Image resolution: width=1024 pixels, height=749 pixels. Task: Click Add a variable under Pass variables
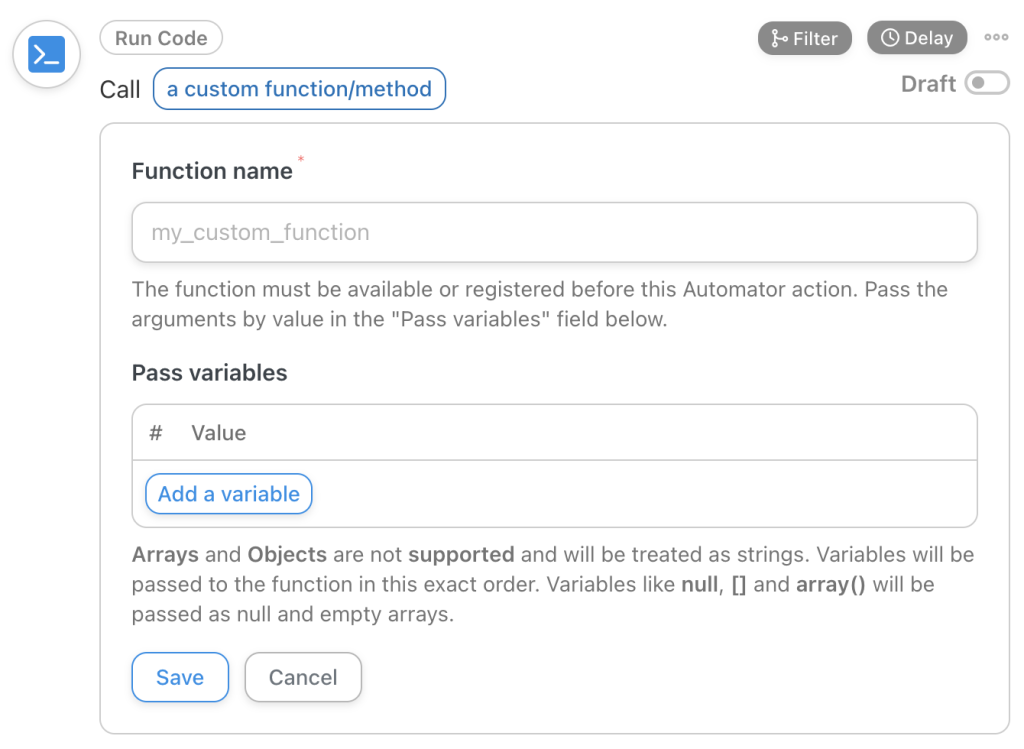click(x=228, y=494)
